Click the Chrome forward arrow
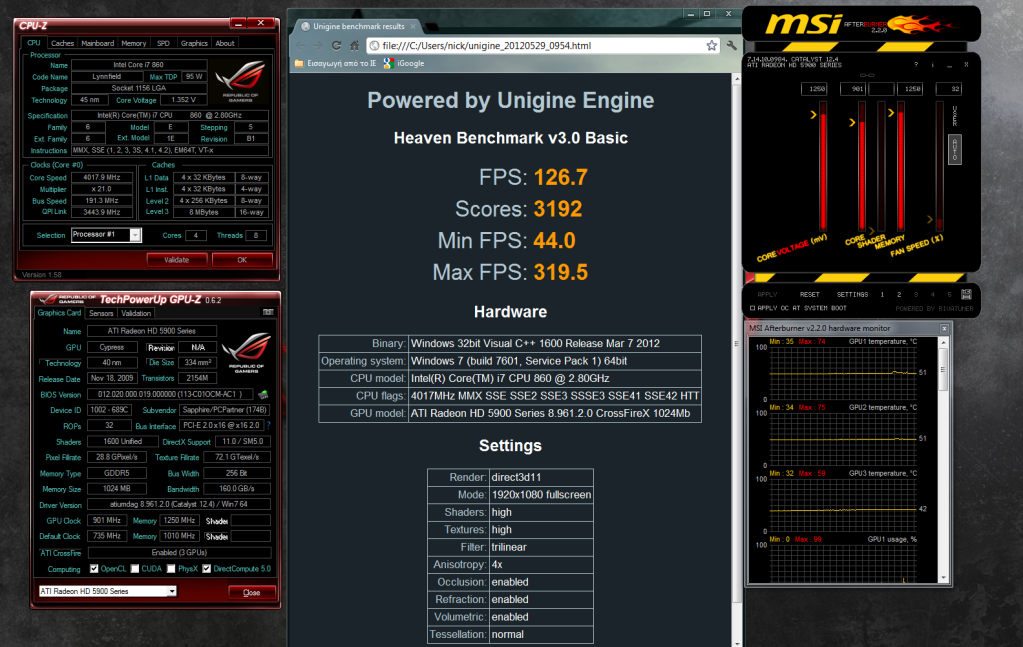This screenshot has width=1023, height=647. pyautogui.click(x=318, y=46)
